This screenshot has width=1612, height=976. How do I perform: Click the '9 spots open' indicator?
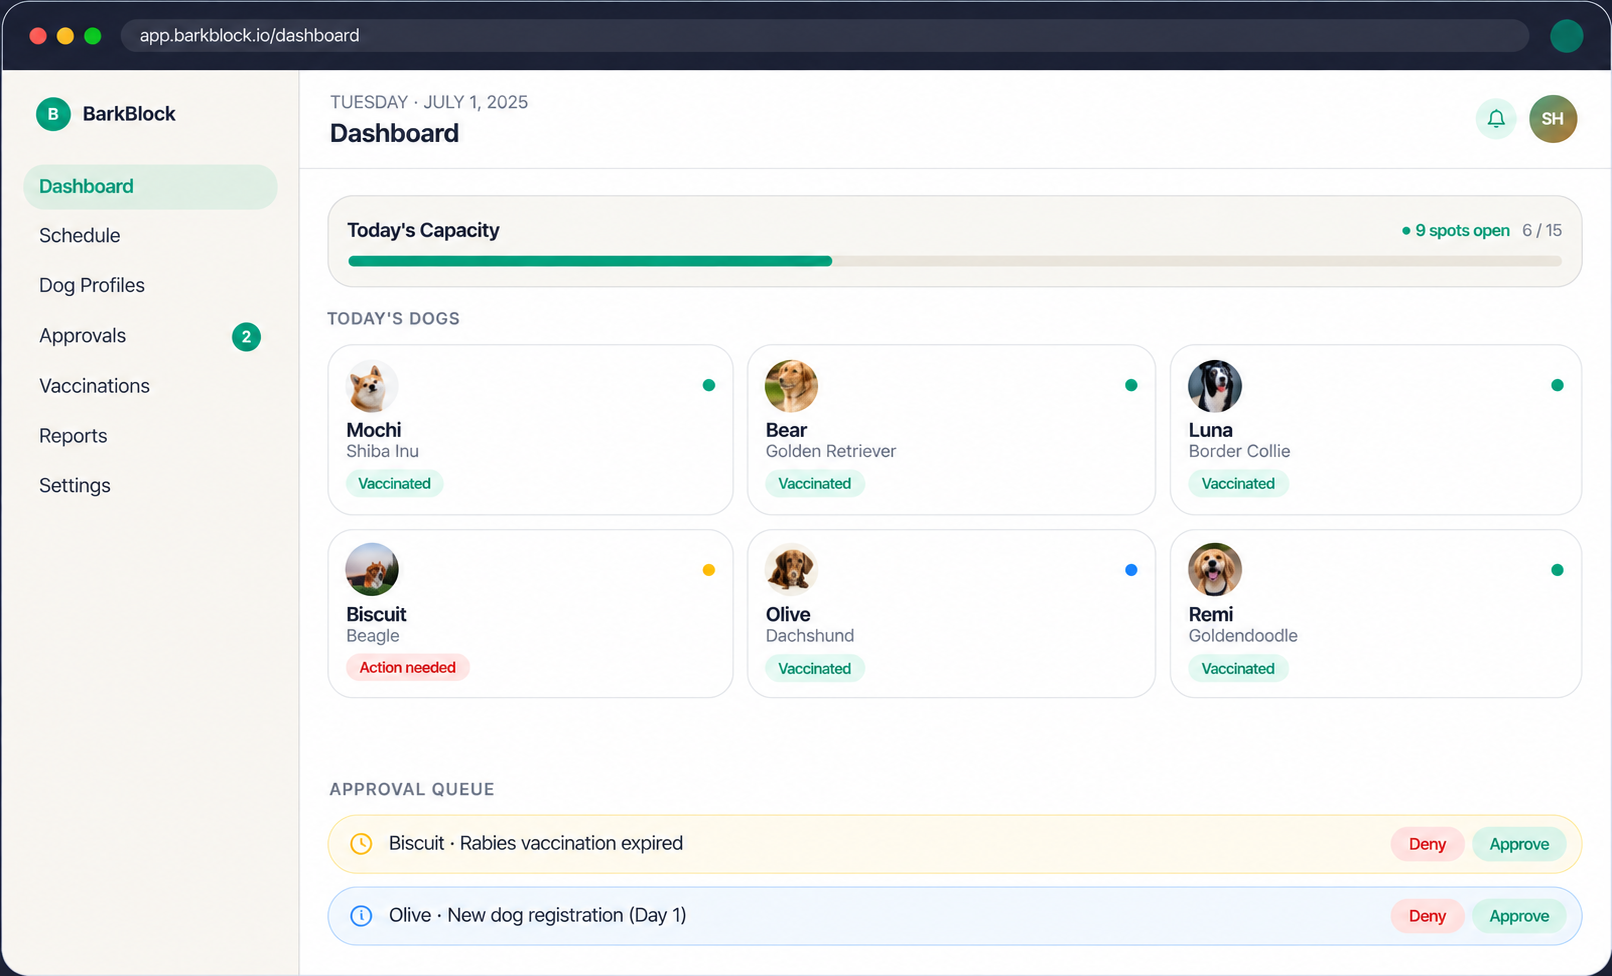tap(1456, 231)
